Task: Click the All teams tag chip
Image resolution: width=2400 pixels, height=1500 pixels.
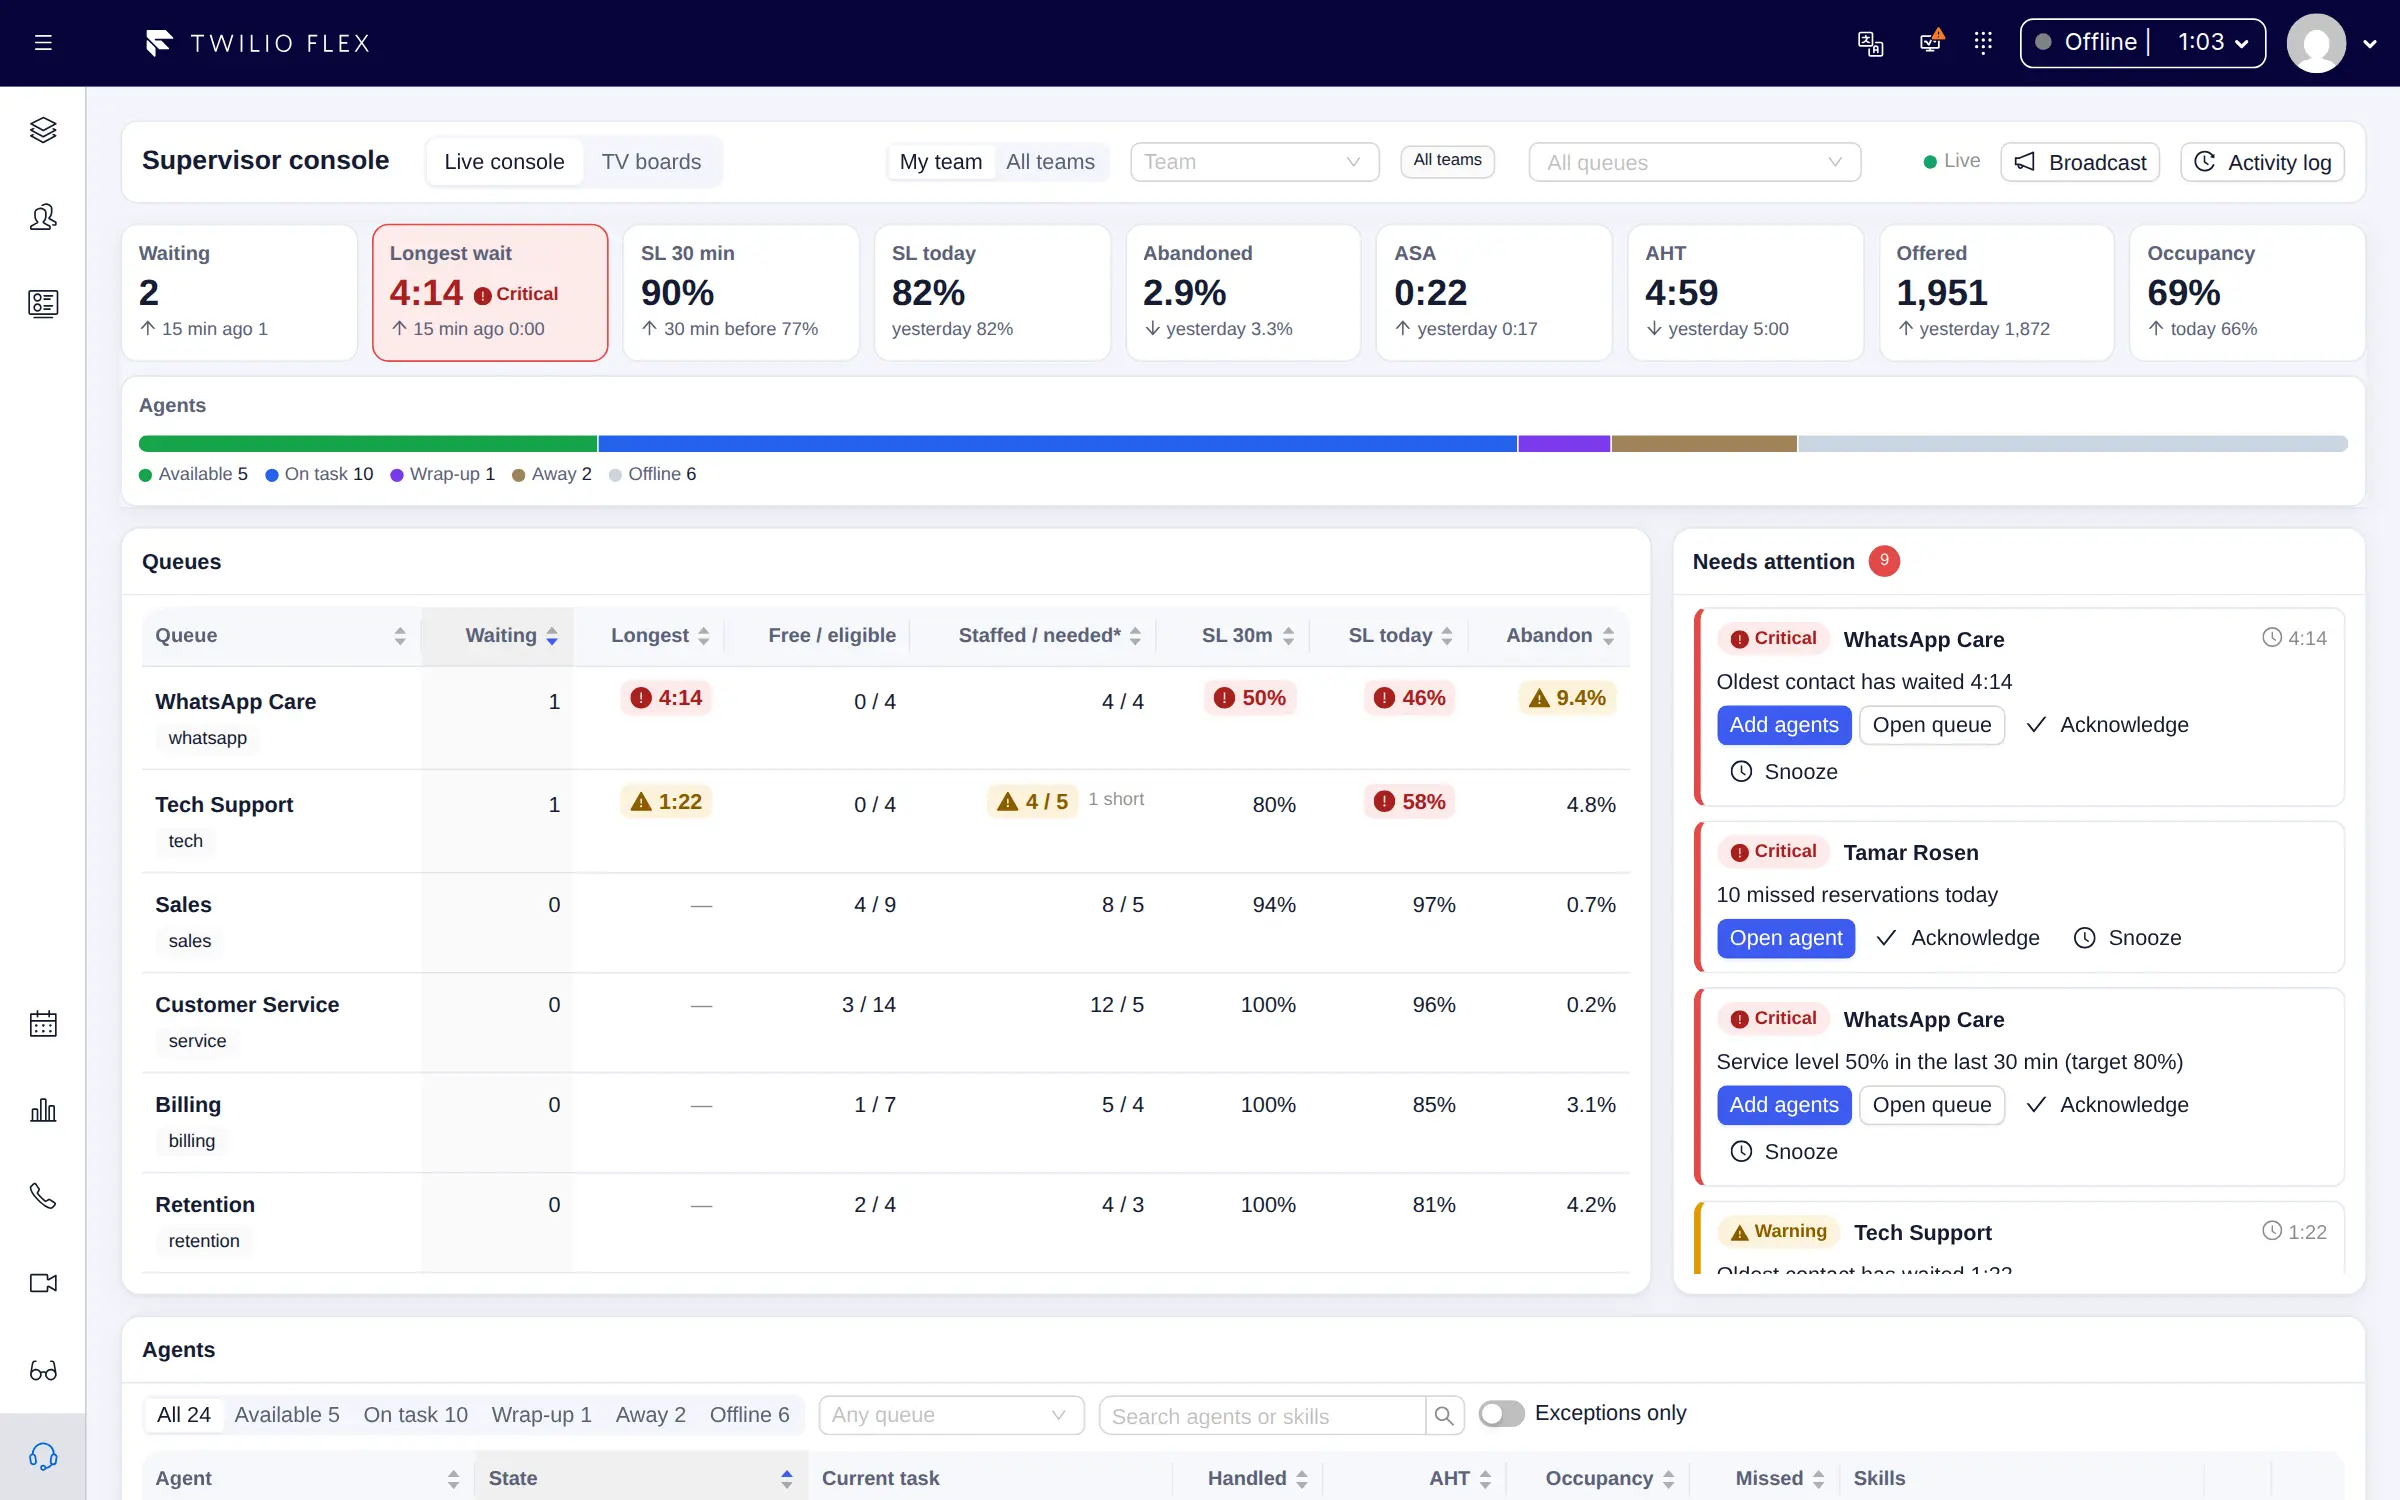Action: tap(1447, 160)
